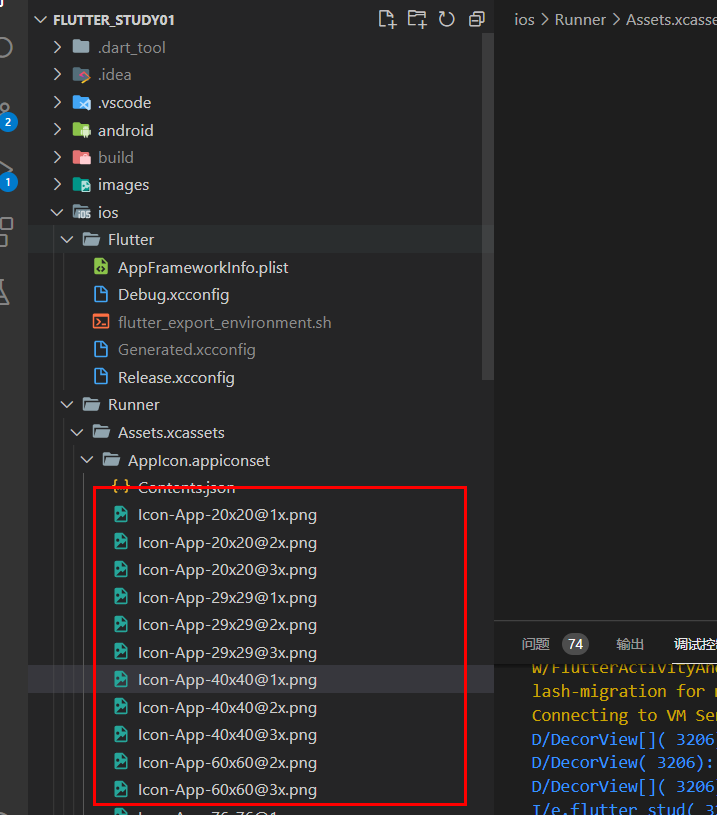Open flutter_export_environment.sh file

pyautogui.click(x=225, y=323)
